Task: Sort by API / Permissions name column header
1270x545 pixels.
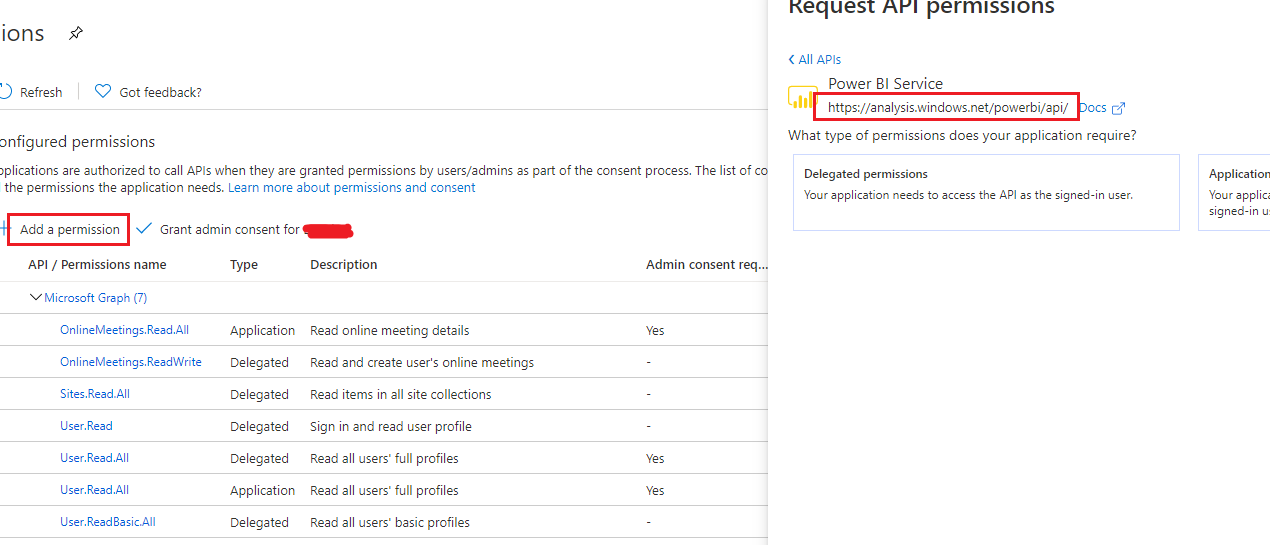Action: (97, 265)
